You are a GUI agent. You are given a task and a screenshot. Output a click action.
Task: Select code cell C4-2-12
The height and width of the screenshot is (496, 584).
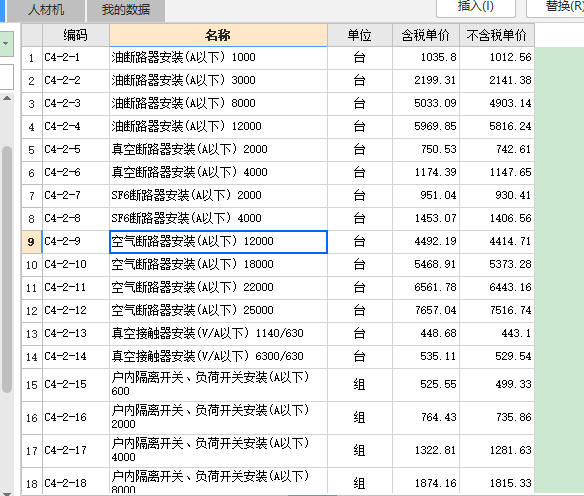click(76, 311)
